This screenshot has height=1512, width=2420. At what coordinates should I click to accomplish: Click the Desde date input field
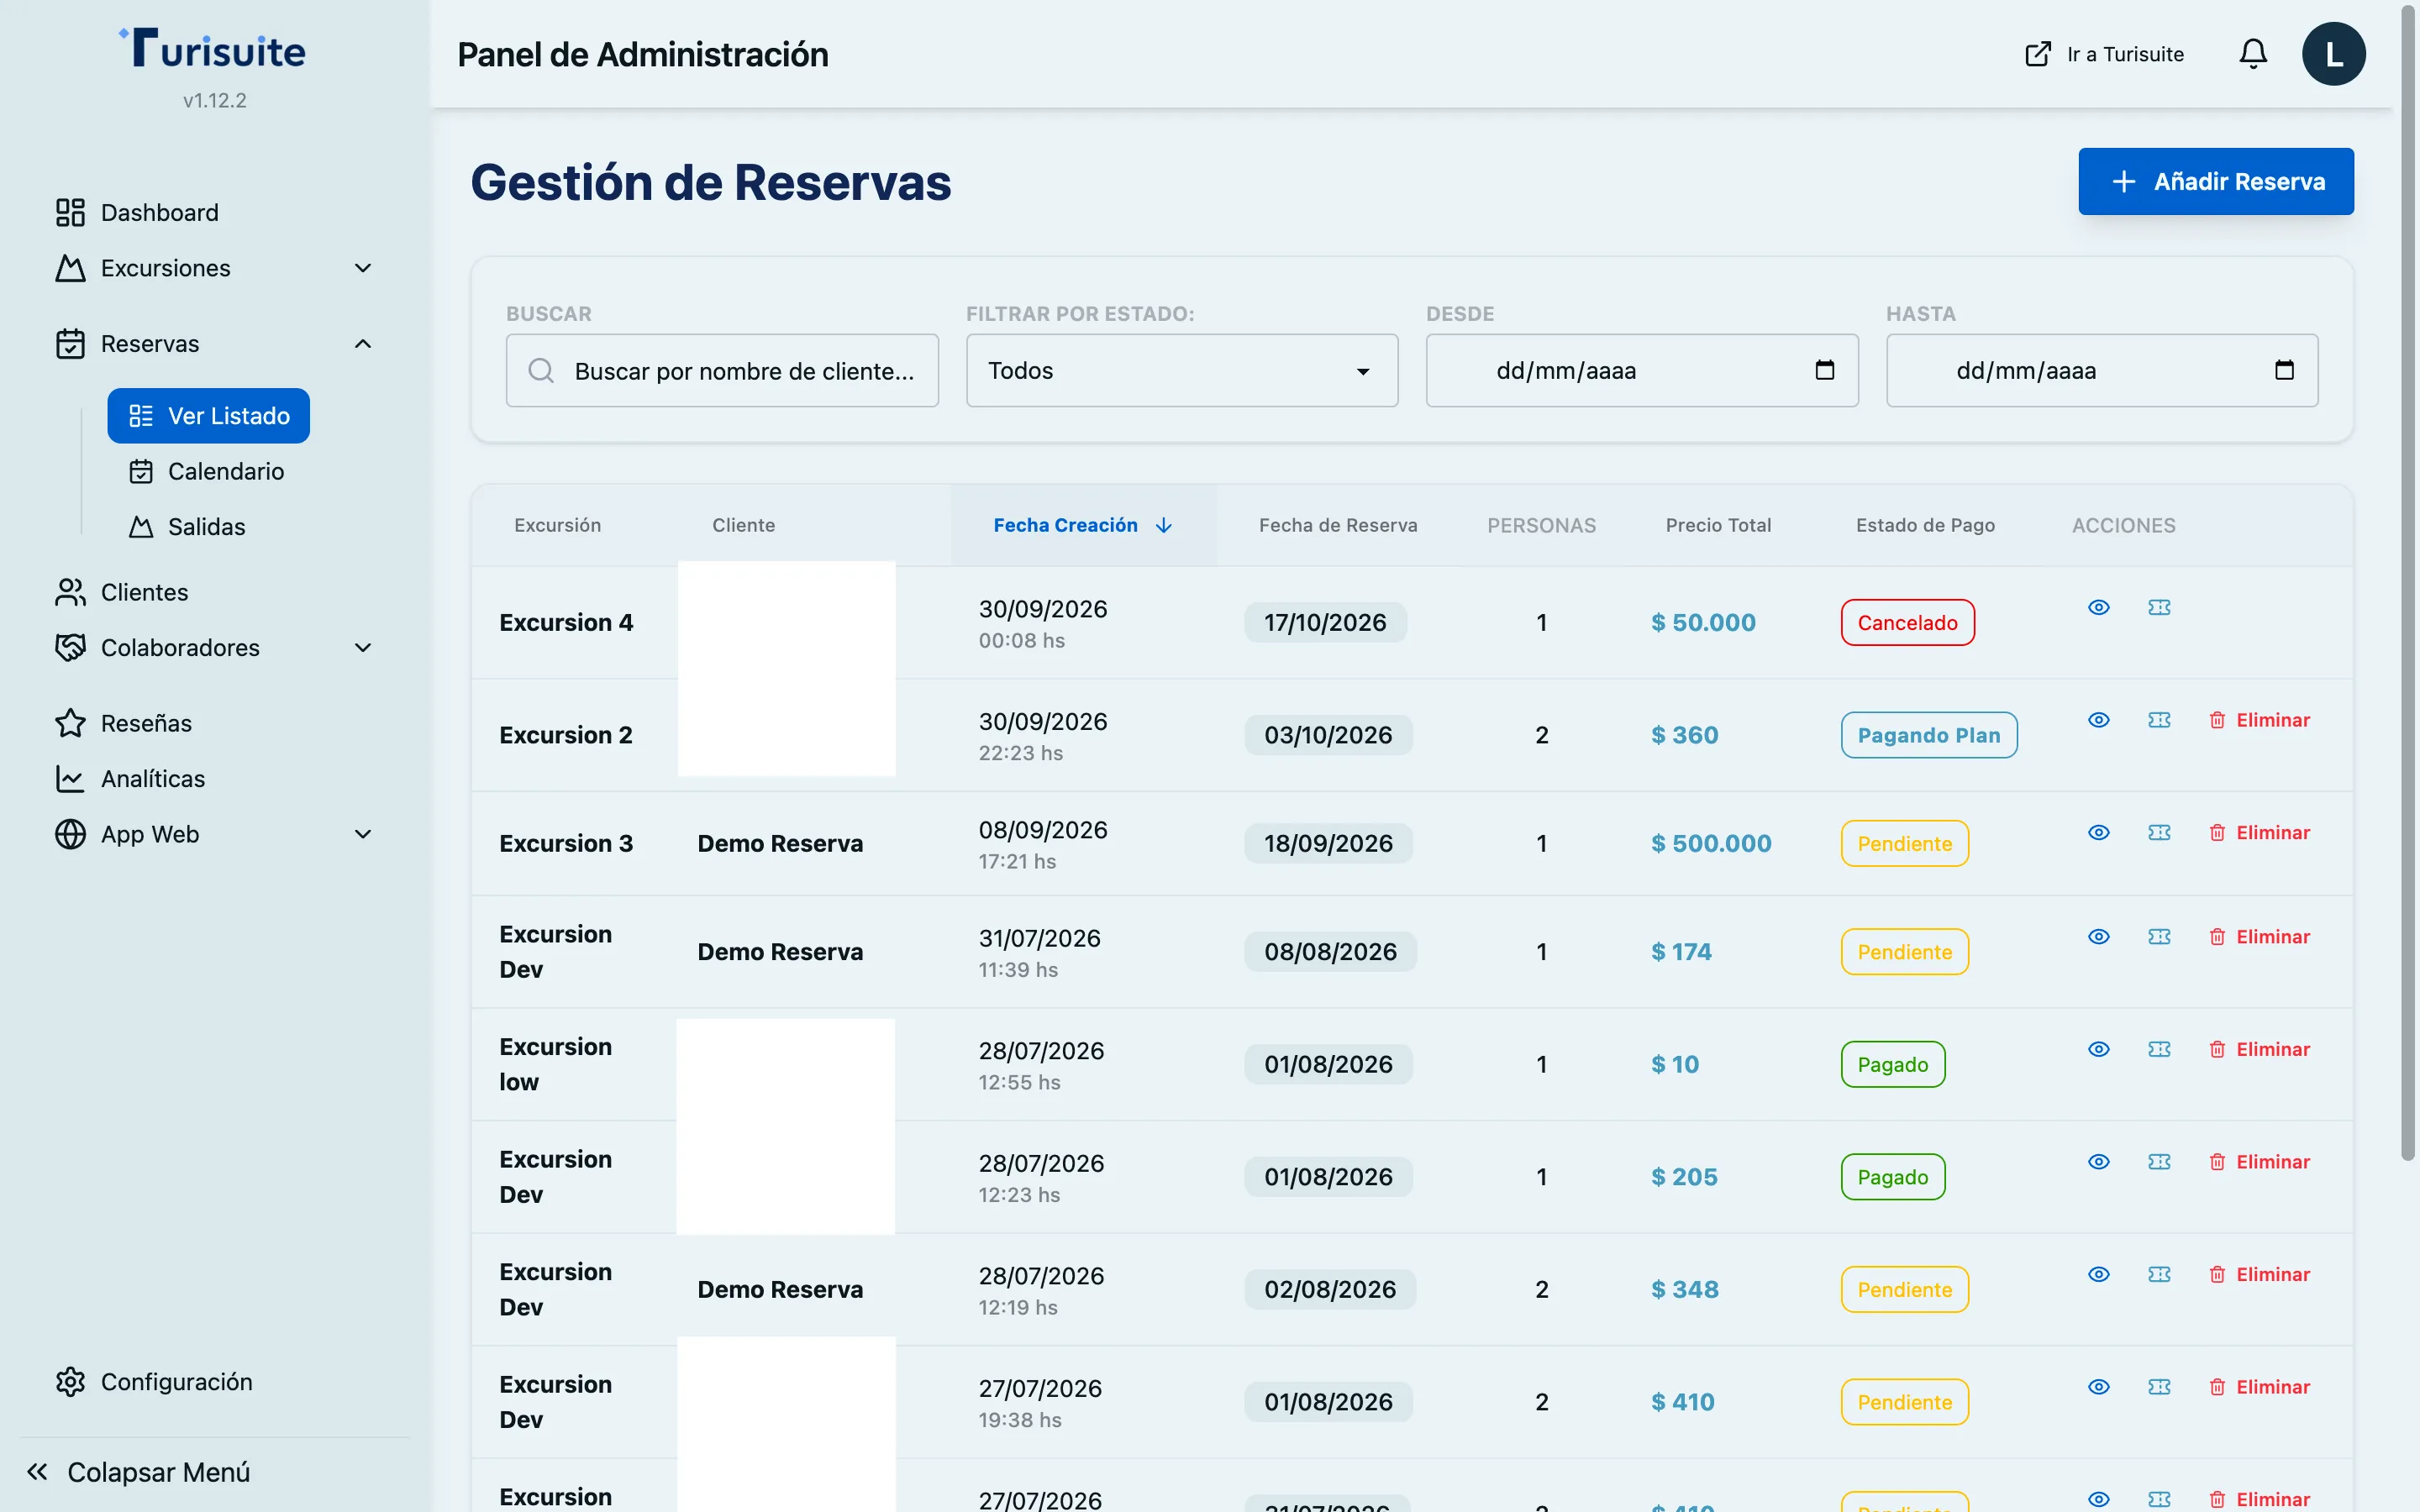1642,370
